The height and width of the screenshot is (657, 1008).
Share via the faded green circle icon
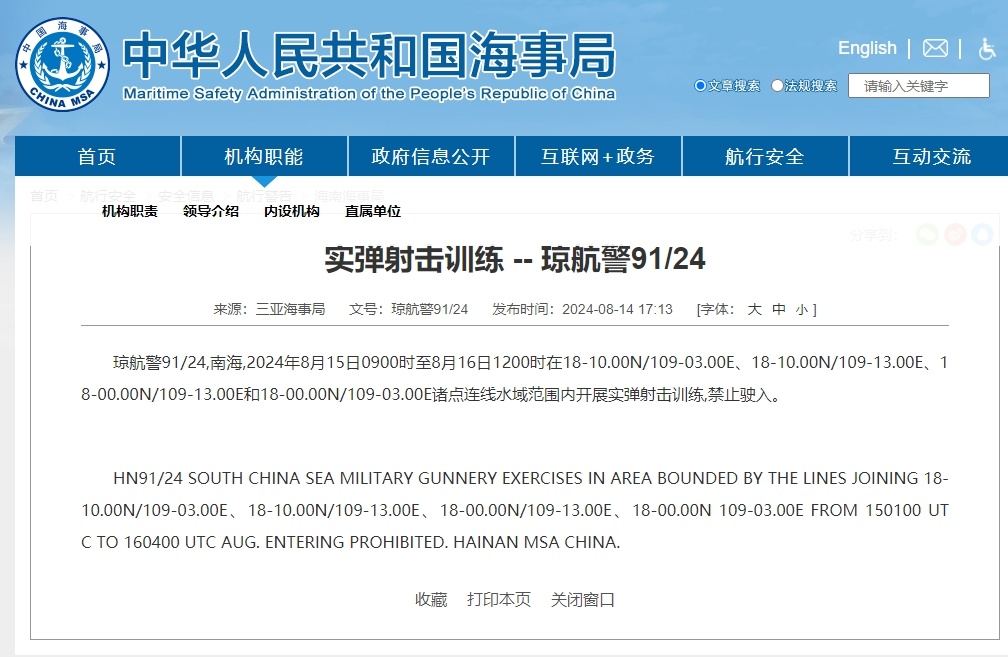927,235
